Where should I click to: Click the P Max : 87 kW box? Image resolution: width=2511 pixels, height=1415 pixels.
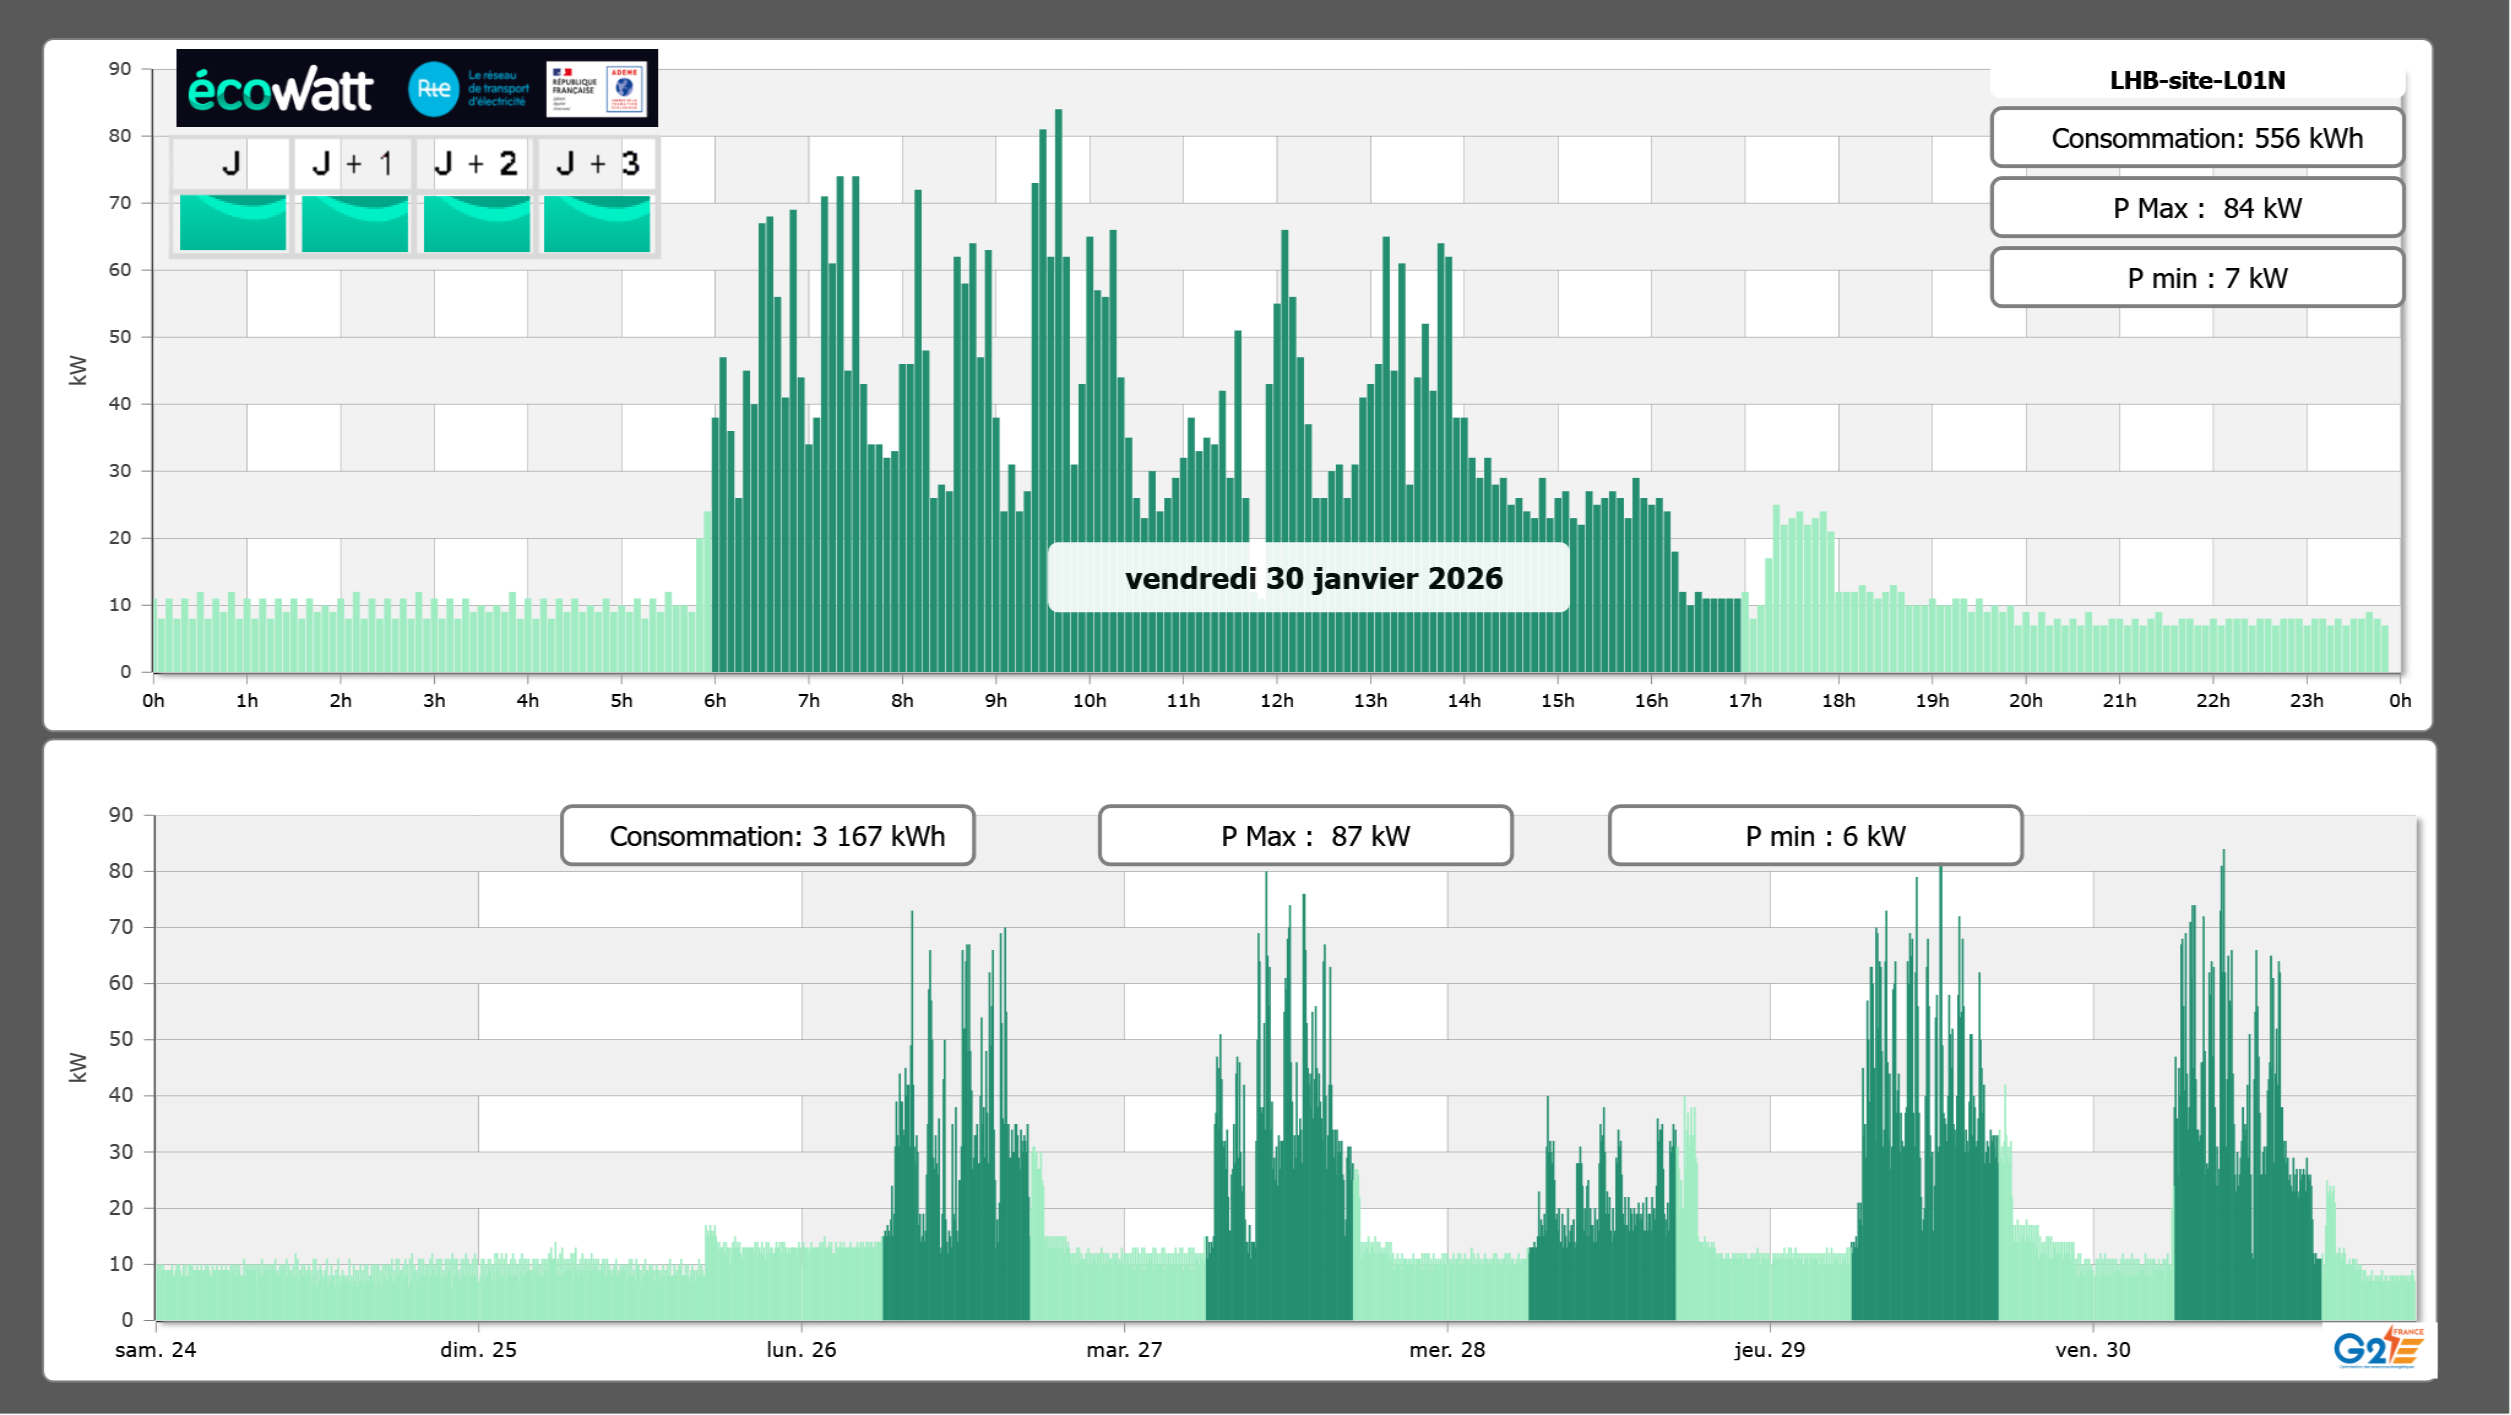[x=1305, y=836]
